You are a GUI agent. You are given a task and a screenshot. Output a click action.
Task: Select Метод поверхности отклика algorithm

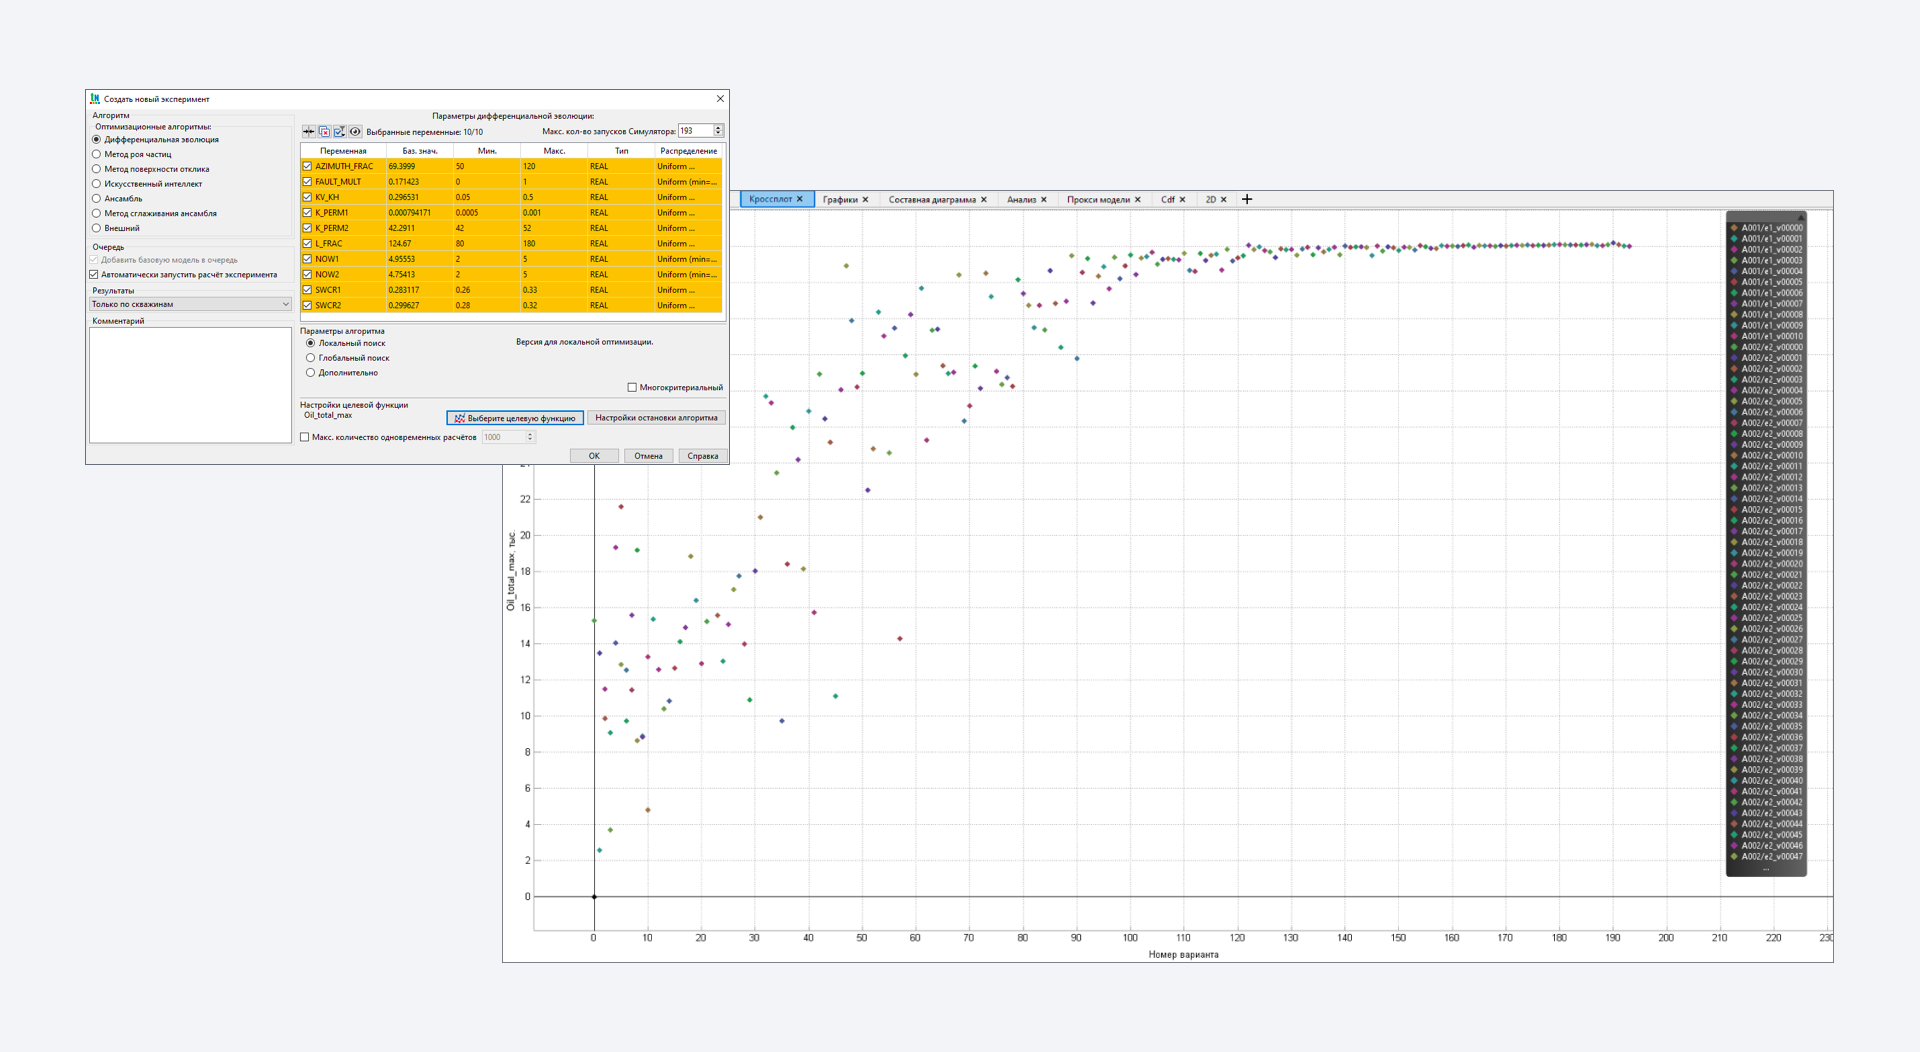[97, 169]
